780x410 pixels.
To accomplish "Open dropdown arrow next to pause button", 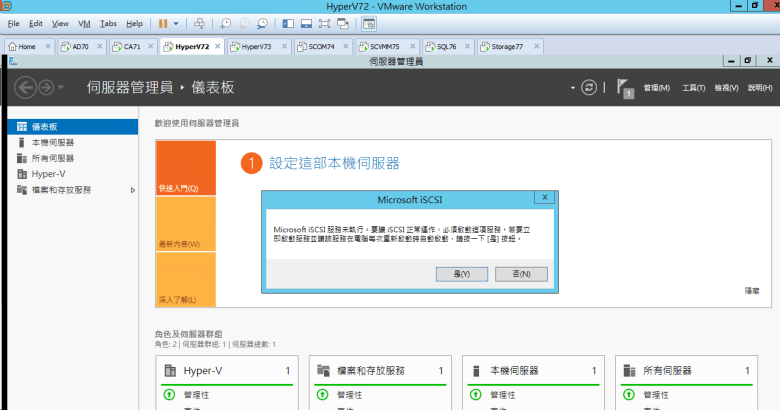I will (x=177, y=22).
